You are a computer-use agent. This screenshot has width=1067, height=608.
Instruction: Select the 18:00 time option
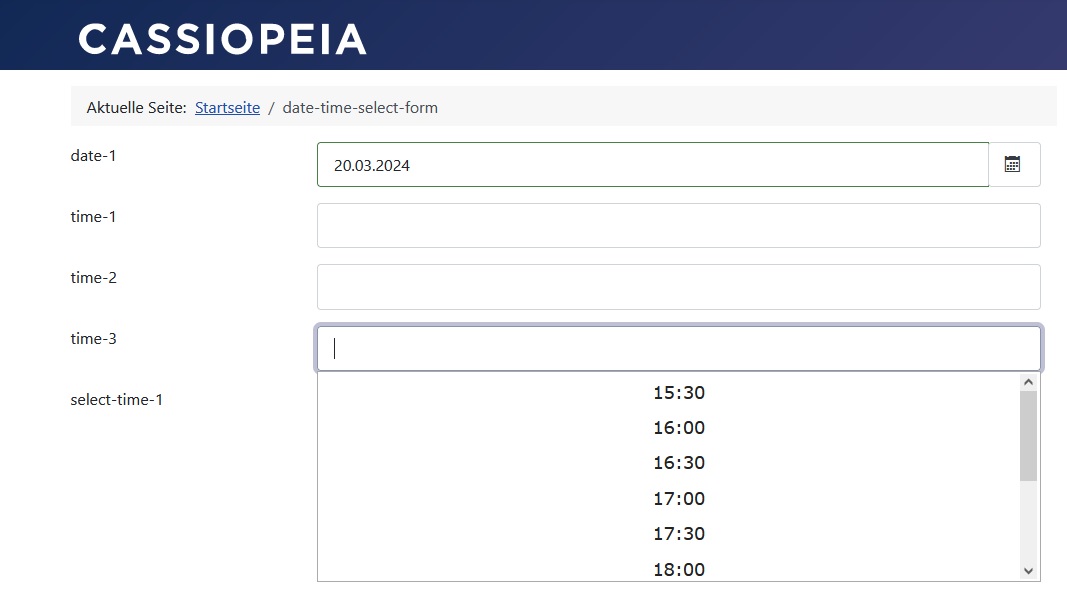tap(679, 569)
